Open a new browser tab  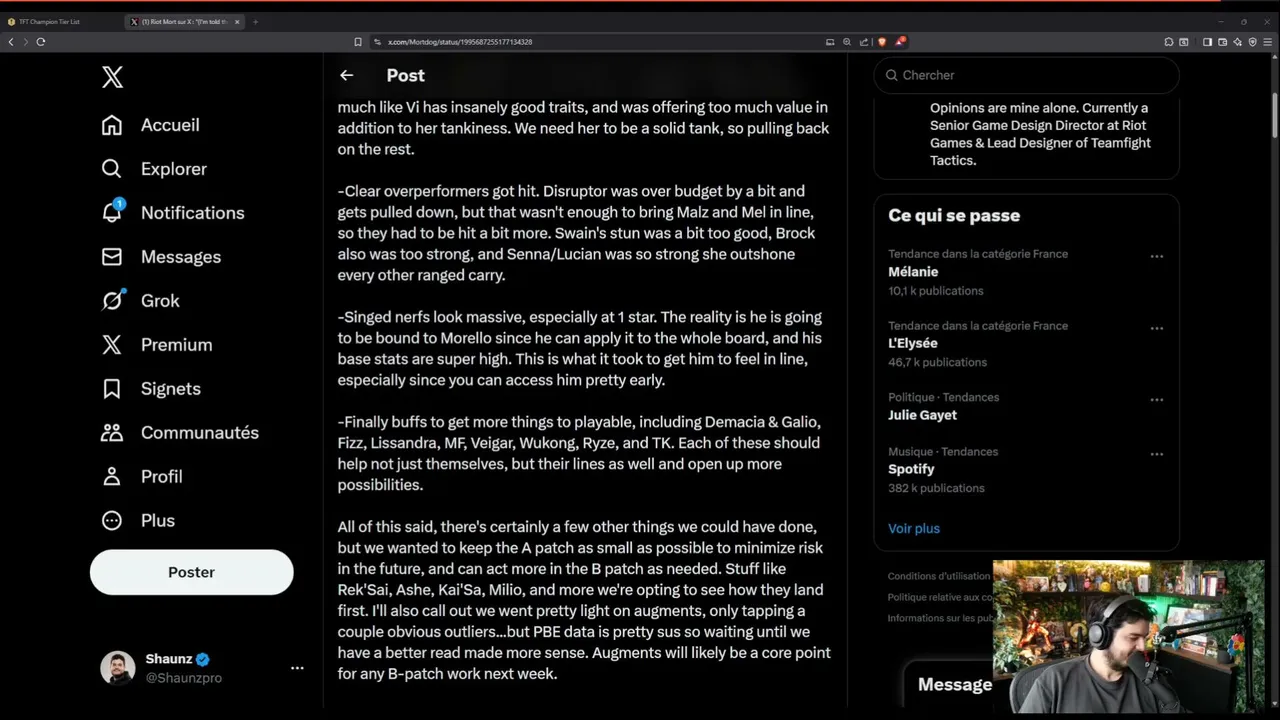coord(255,21)
